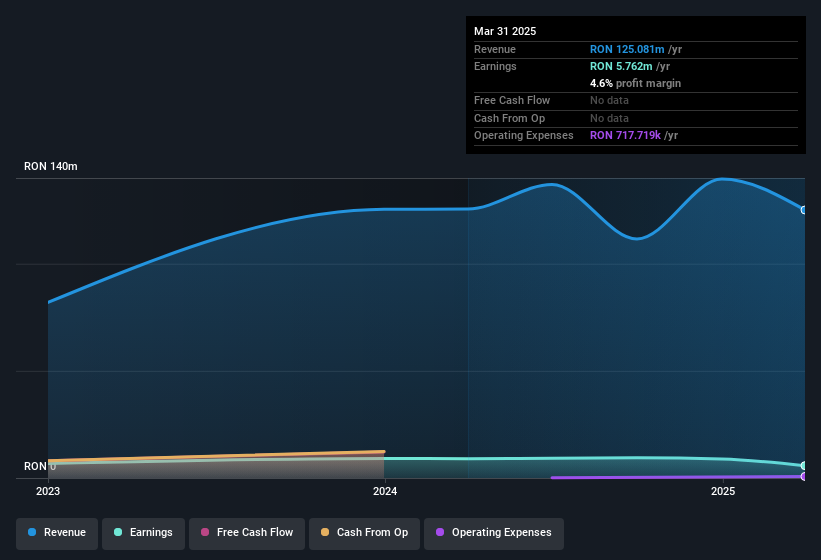Click the Operating Expenses end data point

click(x=804, y=476)
